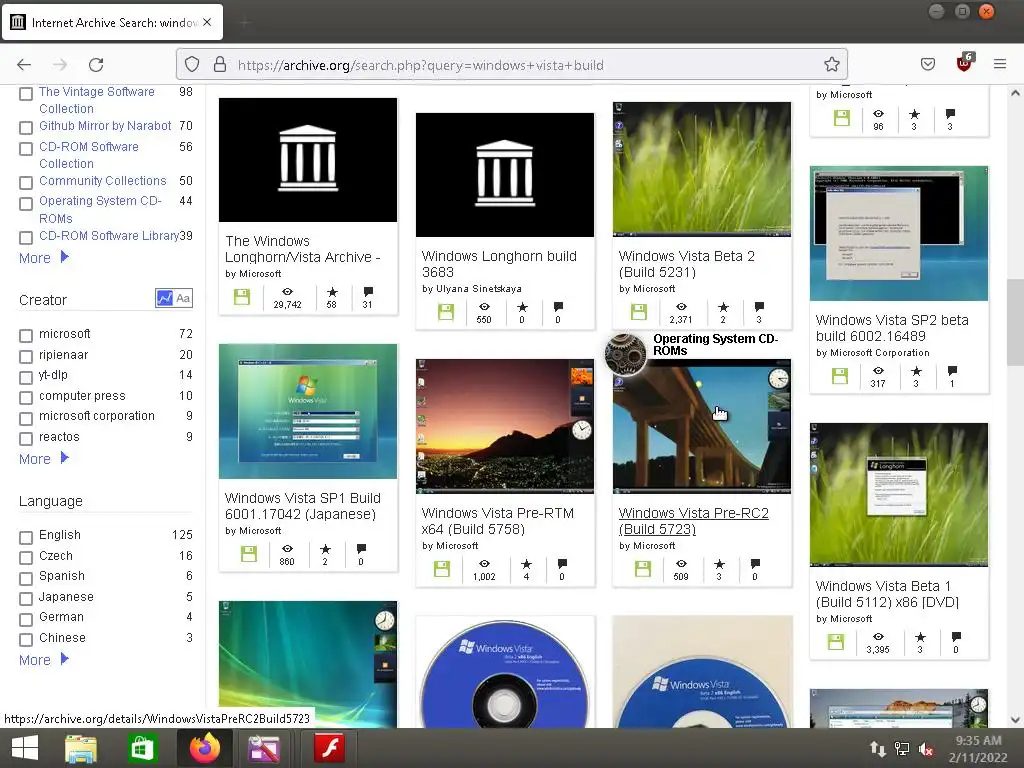Viewport: 1024px width, 768px height.
Task: Open Windows Vista SP1 Build 6001.17042 (Japanese) title
Action: (302, 505)
